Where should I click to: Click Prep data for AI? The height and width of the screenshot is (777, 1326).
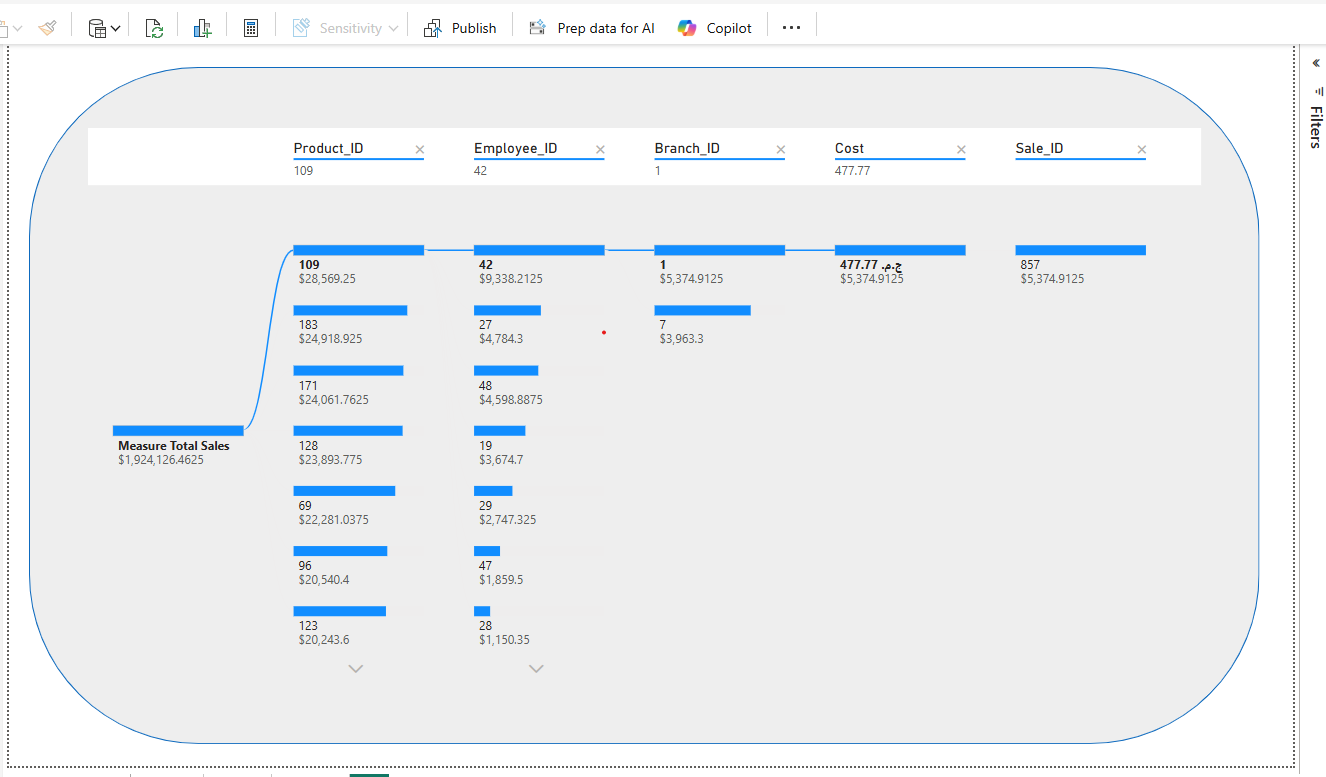(591, 28)
